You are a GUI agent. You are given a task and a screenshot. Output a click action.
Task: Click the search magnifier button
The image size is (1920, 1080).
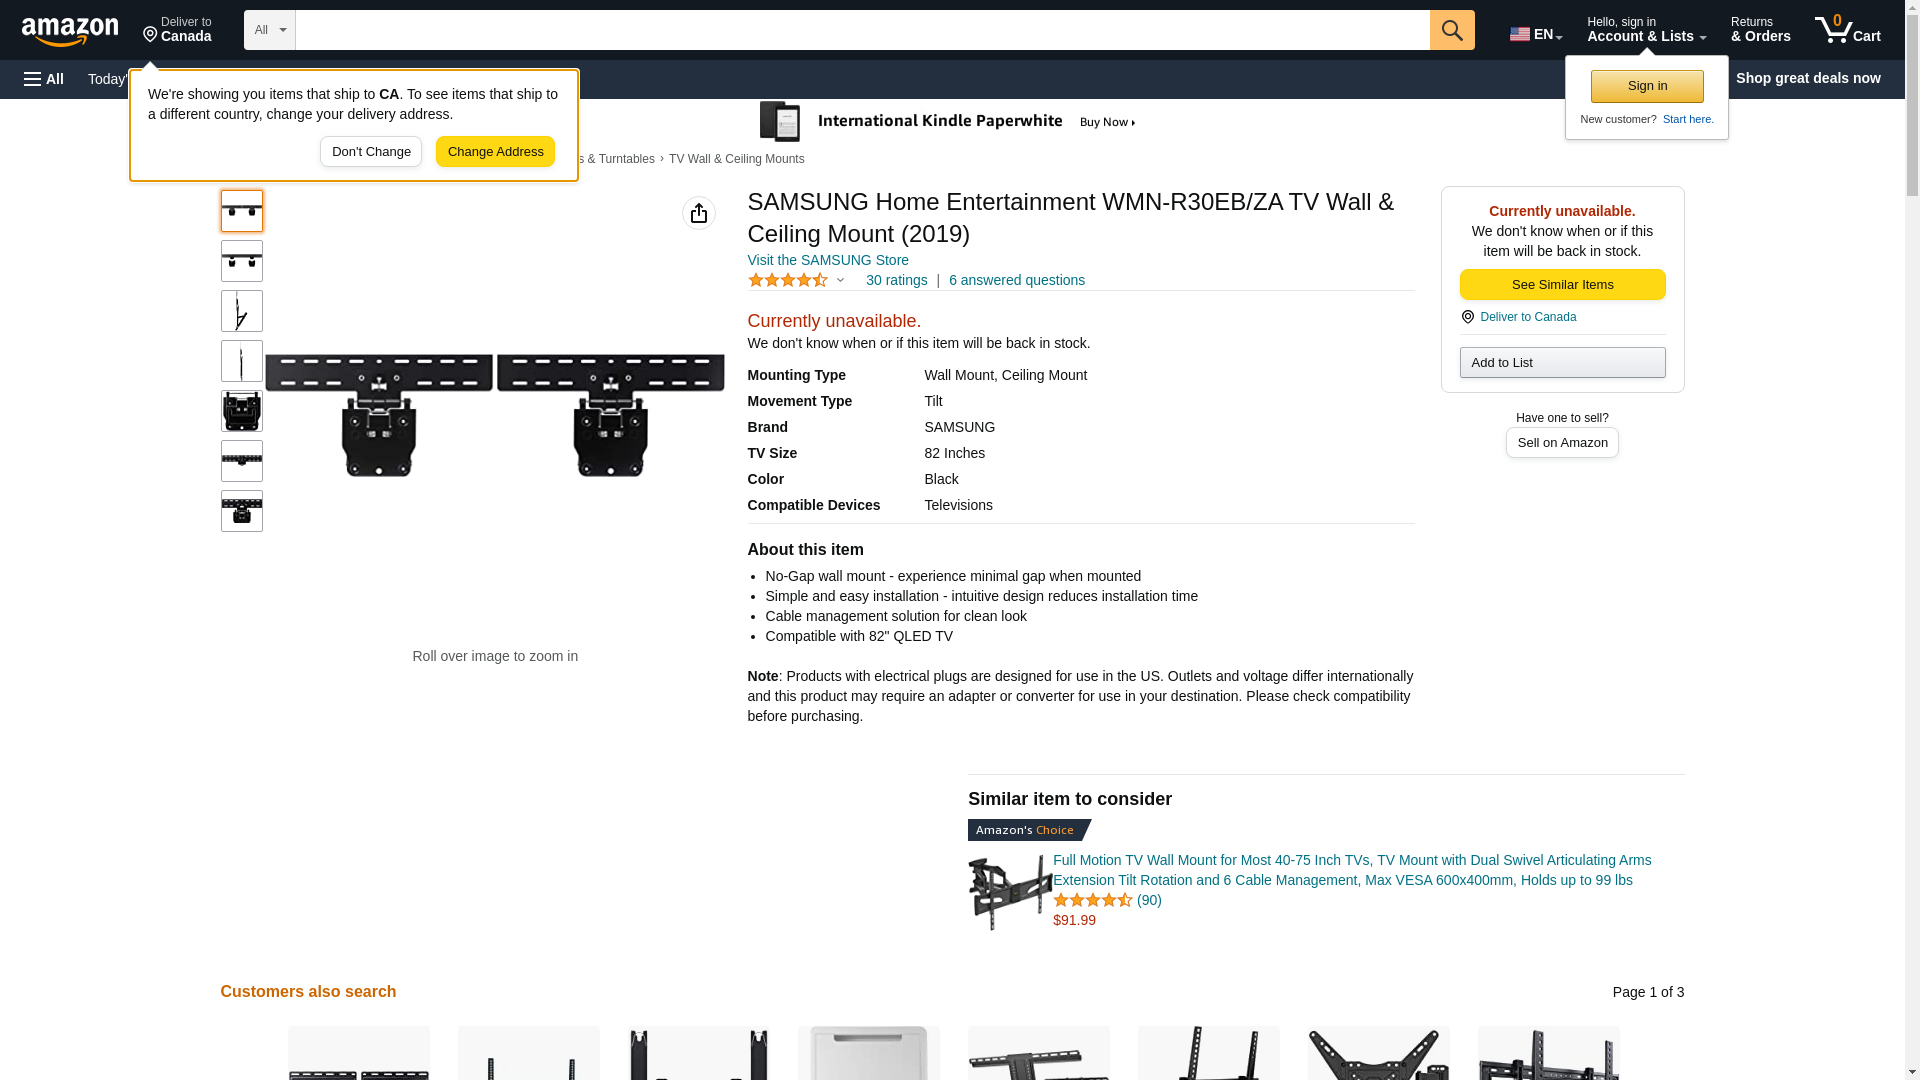(1452, 30)
